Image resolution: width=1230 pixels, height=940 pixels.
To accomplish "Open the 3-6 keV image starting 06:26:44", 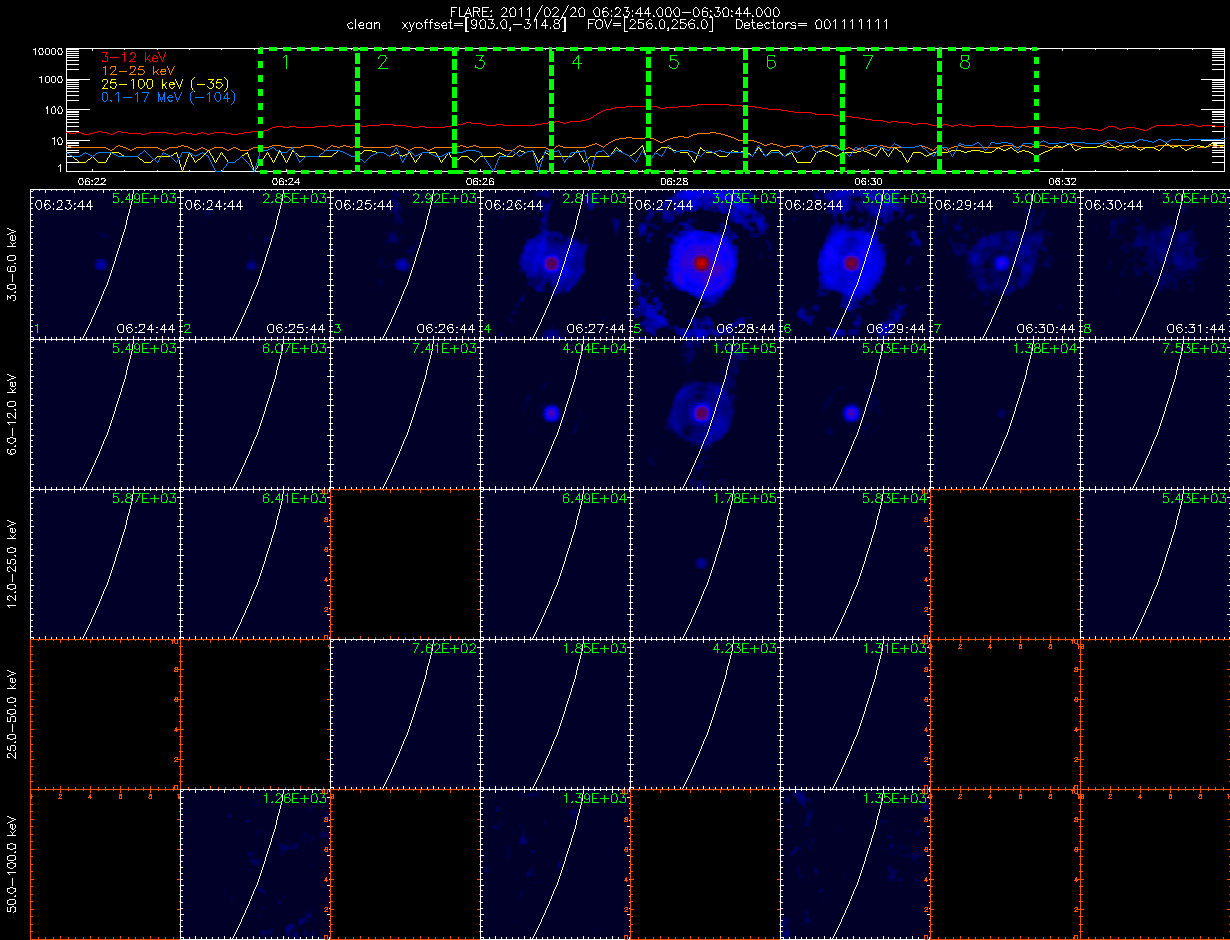I will tap(555, 263).
